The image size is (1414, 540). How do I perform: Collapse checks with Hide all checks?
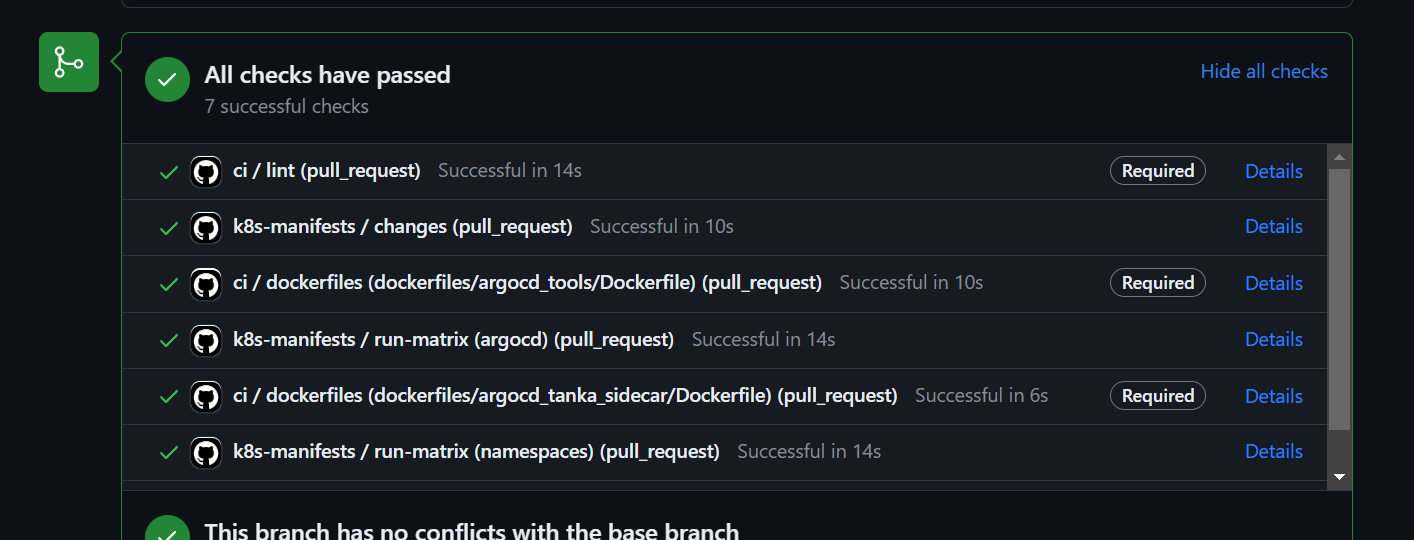pyautogui.click(x=1264, y=71)
